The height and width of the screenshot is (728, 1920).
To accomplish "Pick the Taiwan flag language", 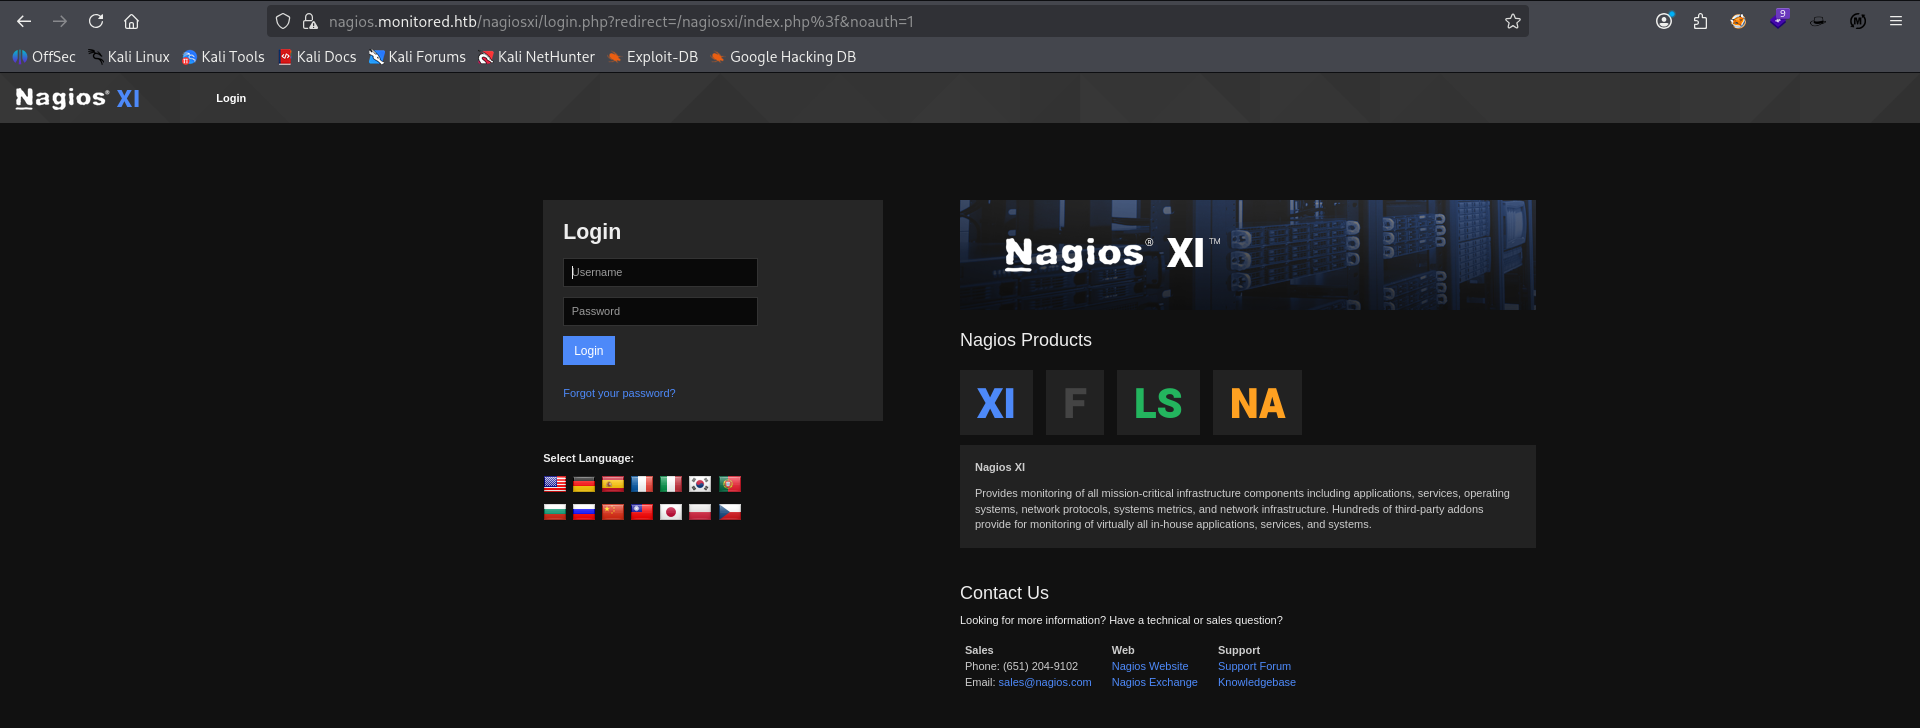I will (x=642, y=512).
